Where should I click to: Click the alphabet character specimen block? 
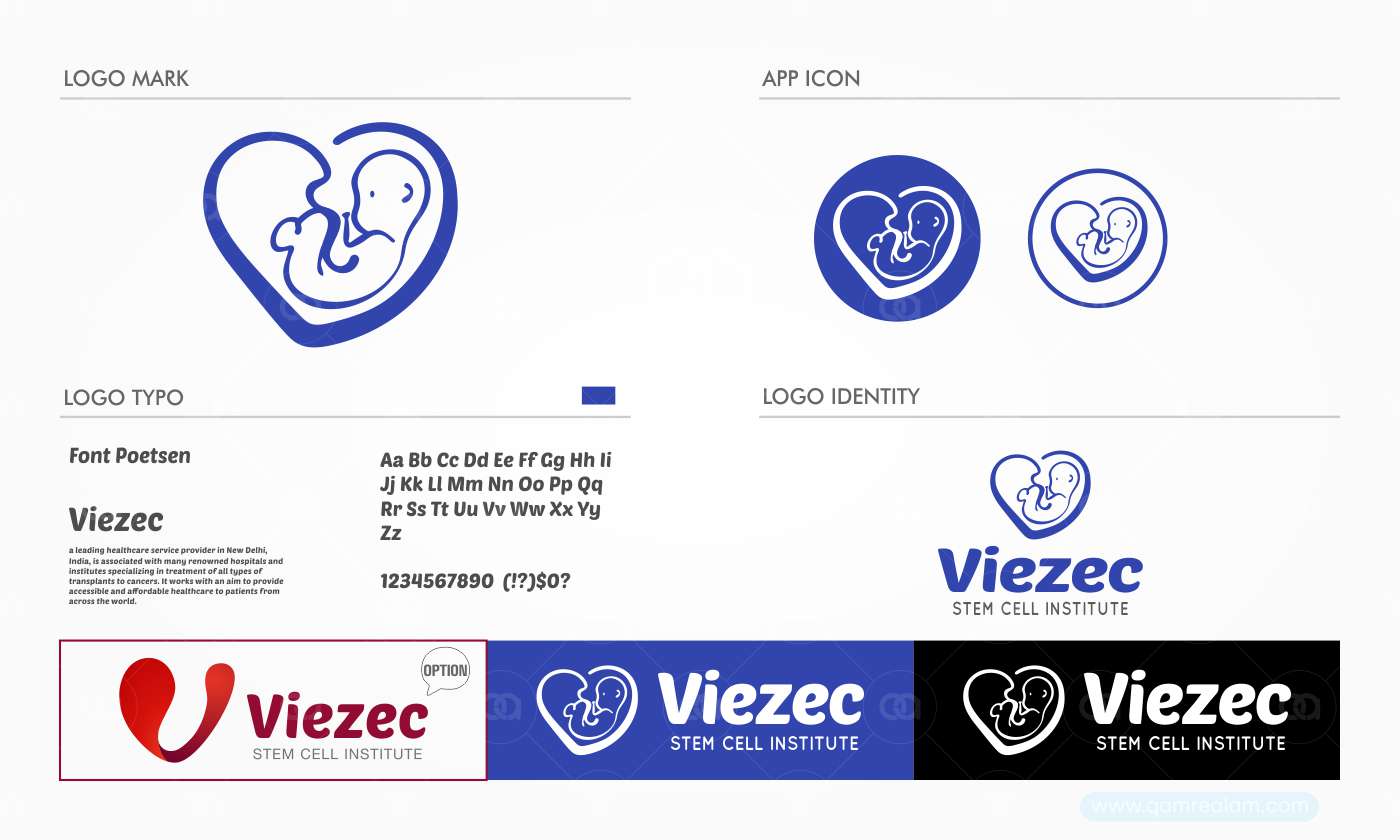pyautogui.click(x=495, y=496)
